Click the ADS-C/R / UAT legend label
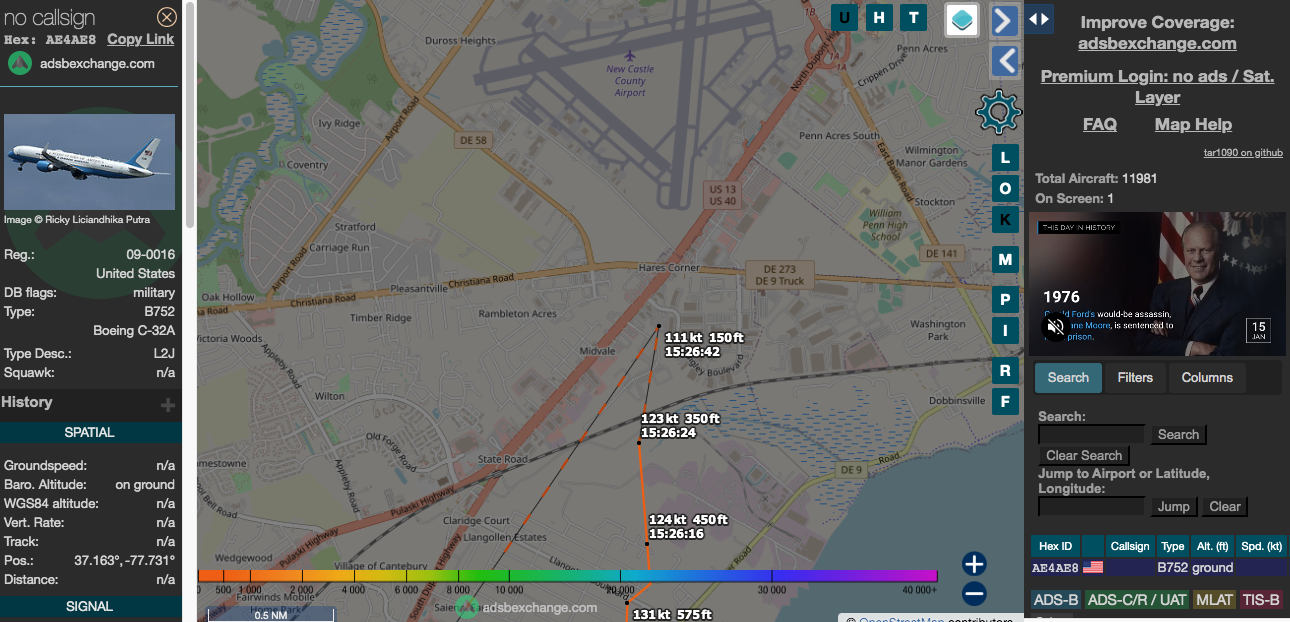 click(x=1138, y=600)
